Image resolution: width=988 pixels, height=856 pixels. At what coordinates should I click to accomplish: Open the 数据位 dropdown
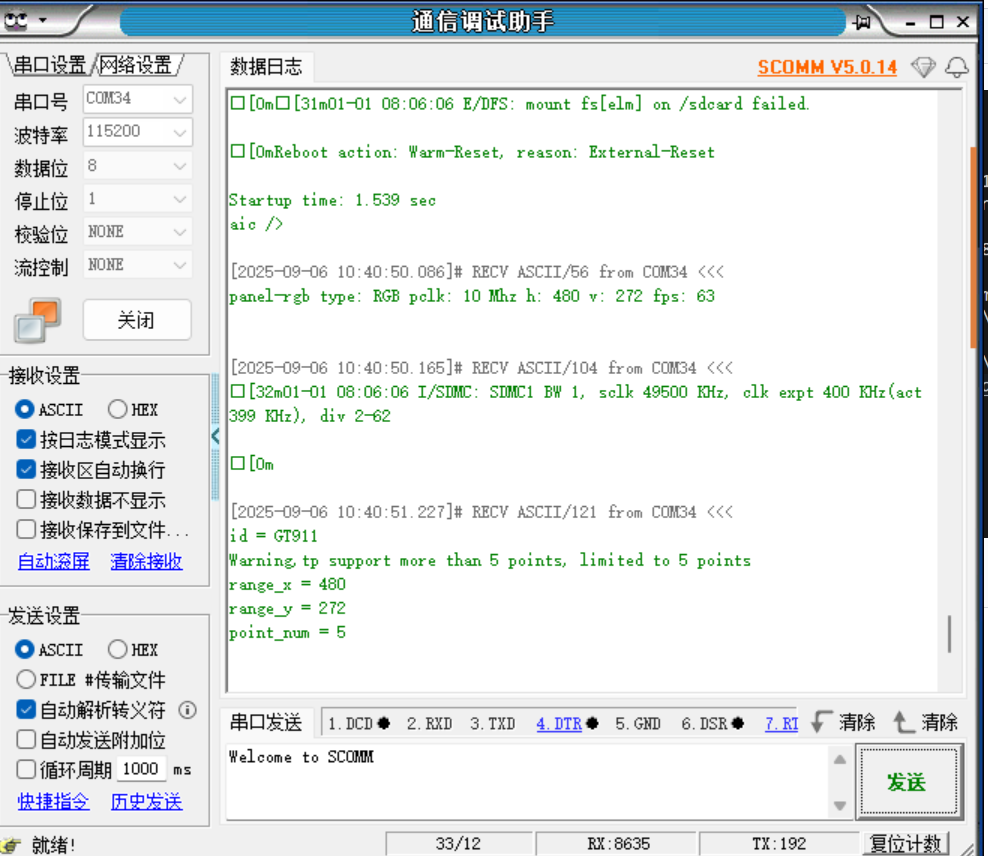coord(137,166)
